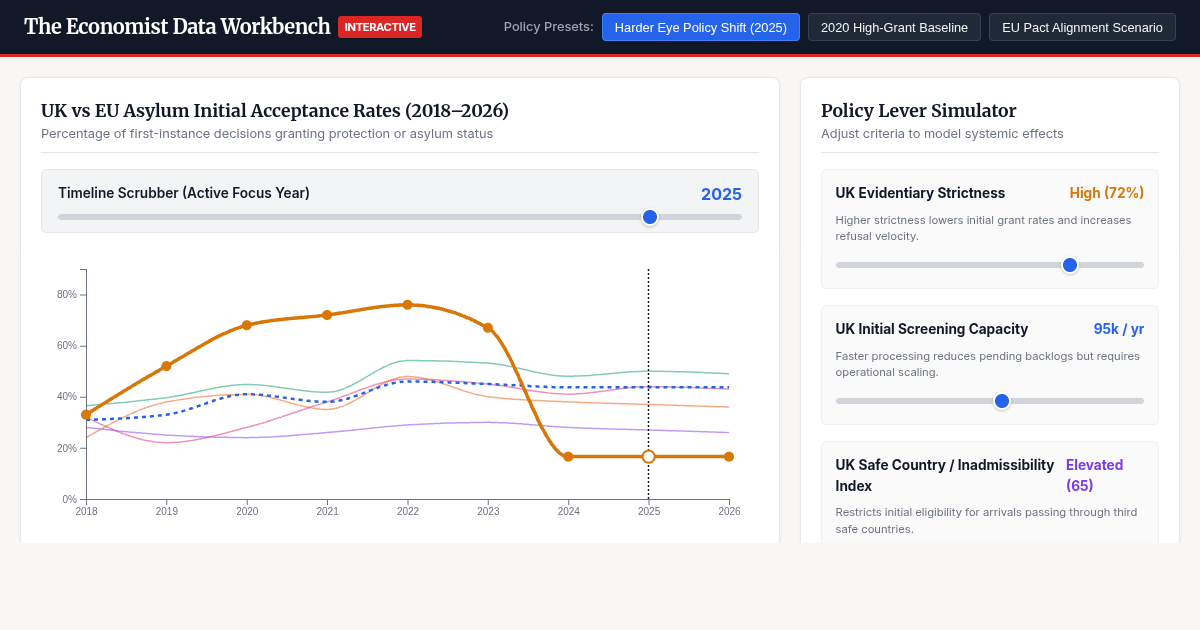Click the 2018 orange data point

pos(86,415)
